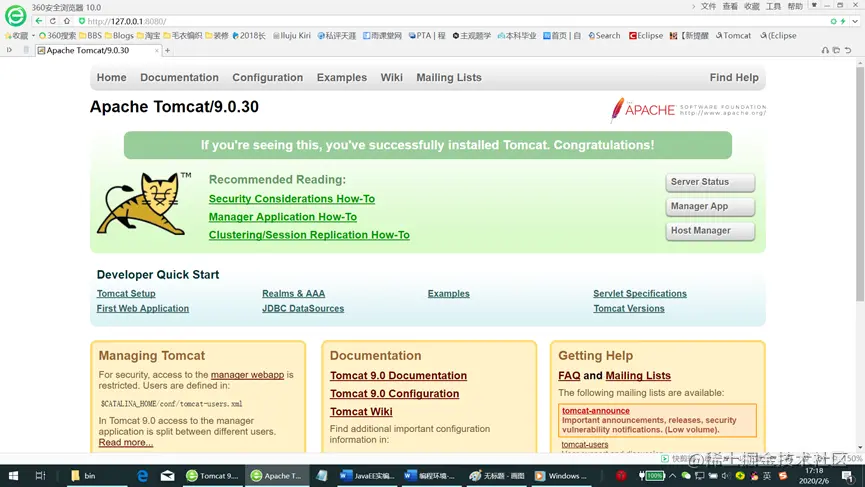Open the 收藏 browser menu
Viewport: 865px width, 487px height.
click(x=751, y=7)
